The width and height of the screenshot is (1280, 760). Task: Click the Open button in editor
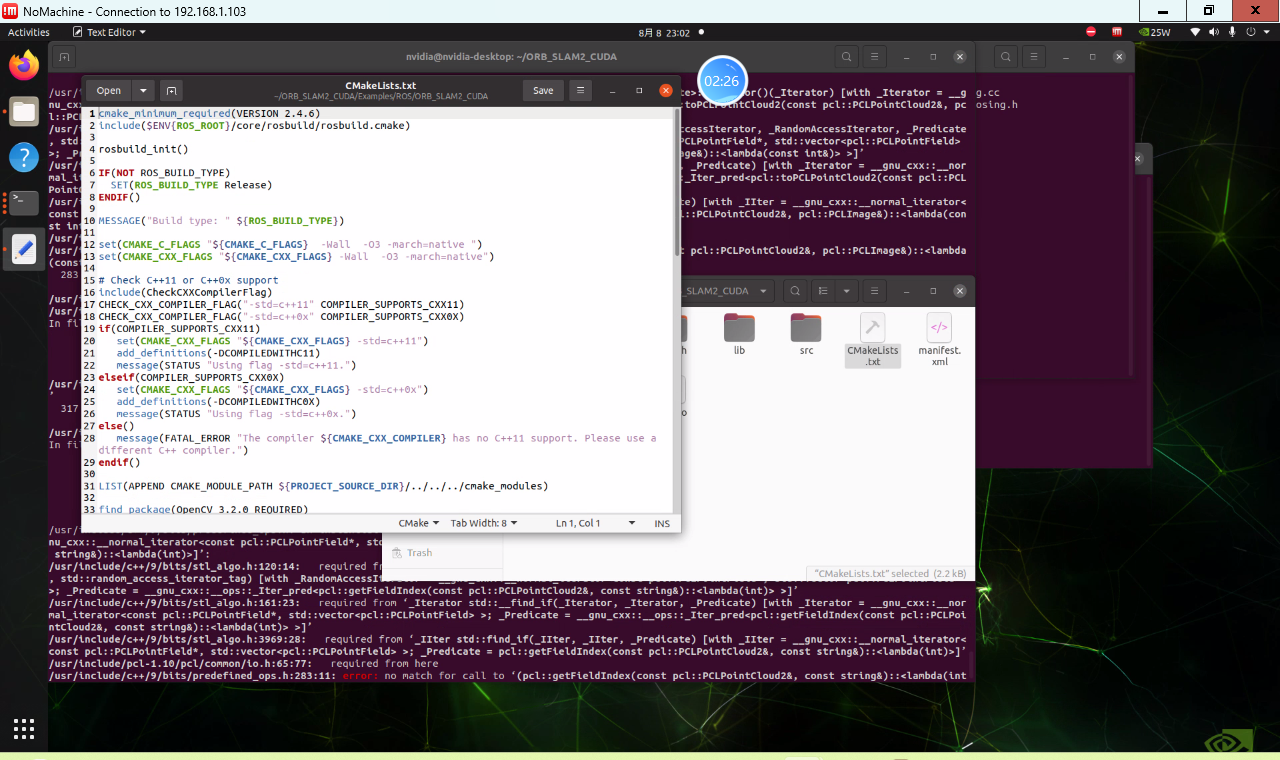tap(108, 90)
